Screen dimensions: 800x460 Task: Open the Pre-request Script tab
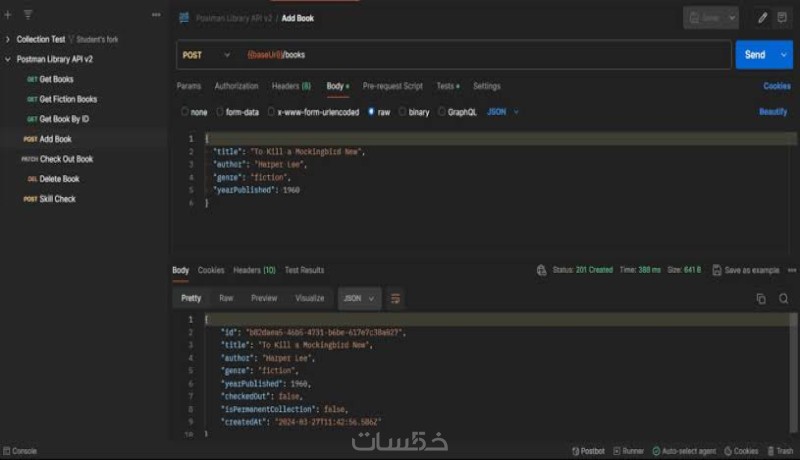tap(393, 86)
